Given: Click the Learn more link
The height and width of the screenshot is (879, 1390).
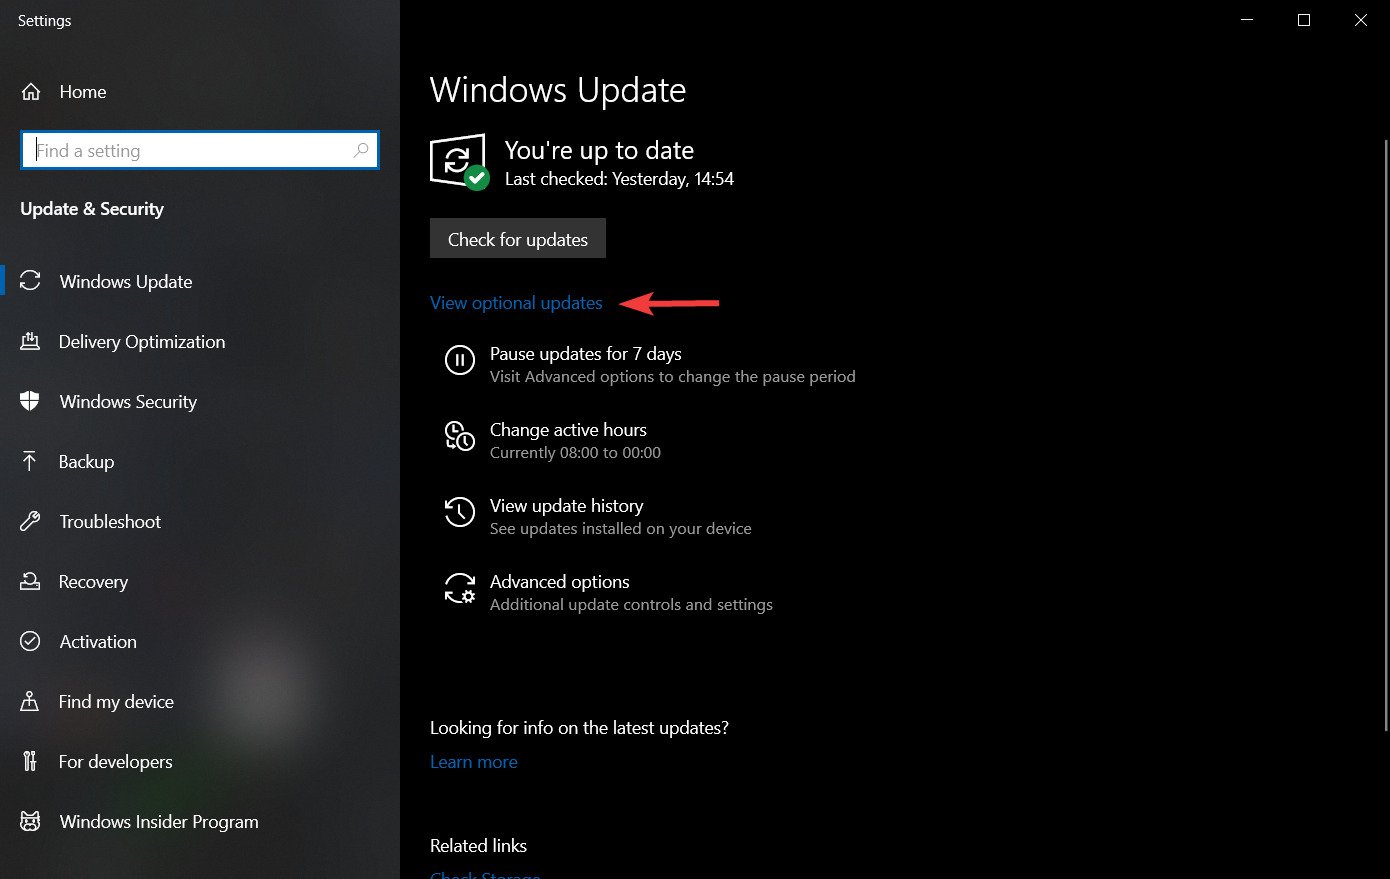Looking at the screenshot, I should click(474, 762).
